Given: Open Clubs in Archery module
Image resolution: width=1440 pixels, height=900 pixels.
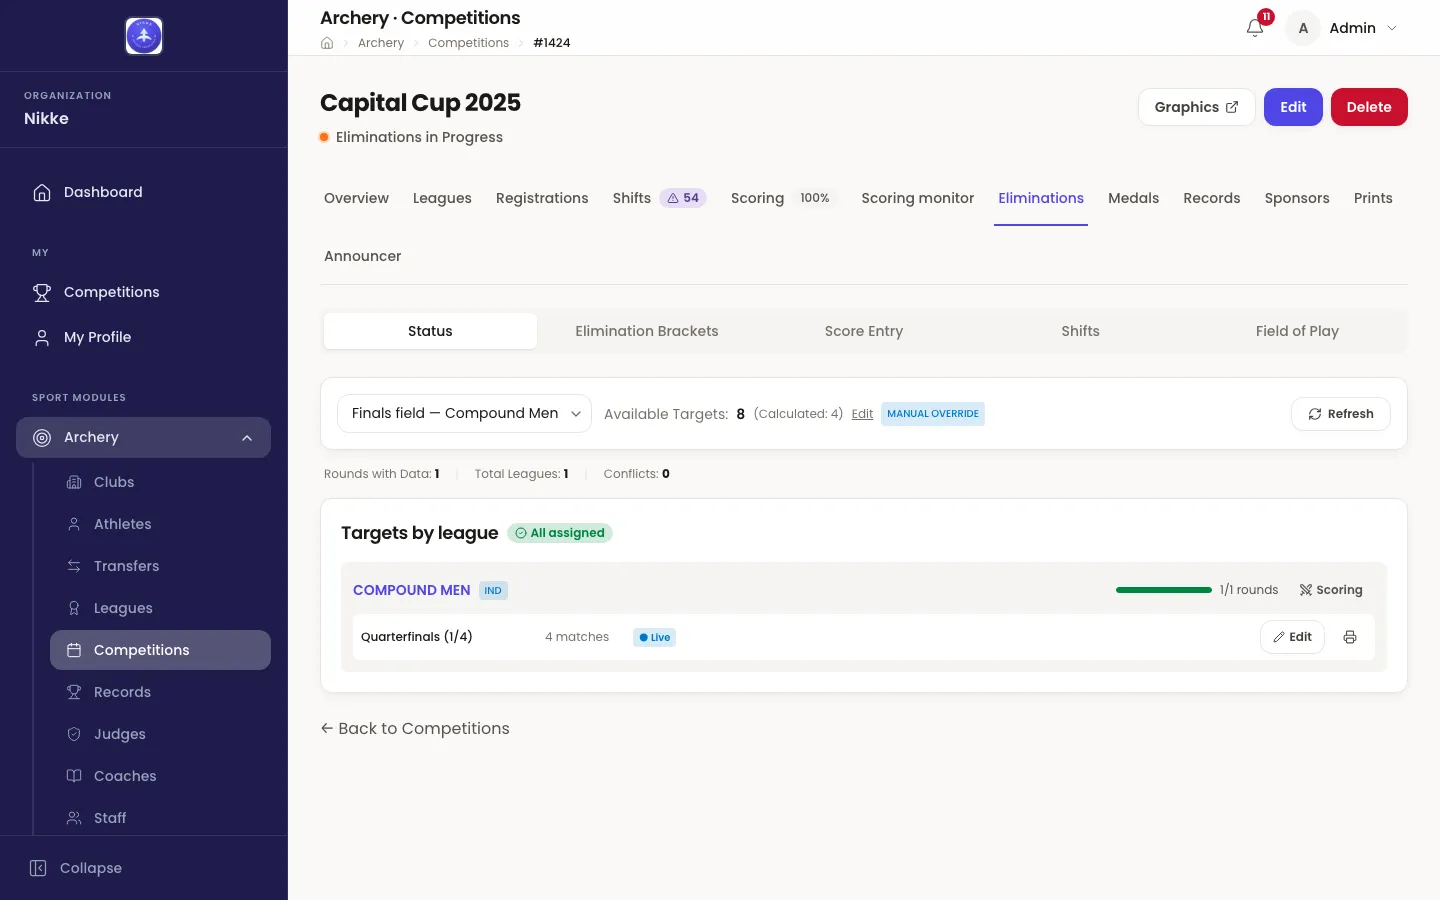Looking at the screenshot, I should 160,482.
